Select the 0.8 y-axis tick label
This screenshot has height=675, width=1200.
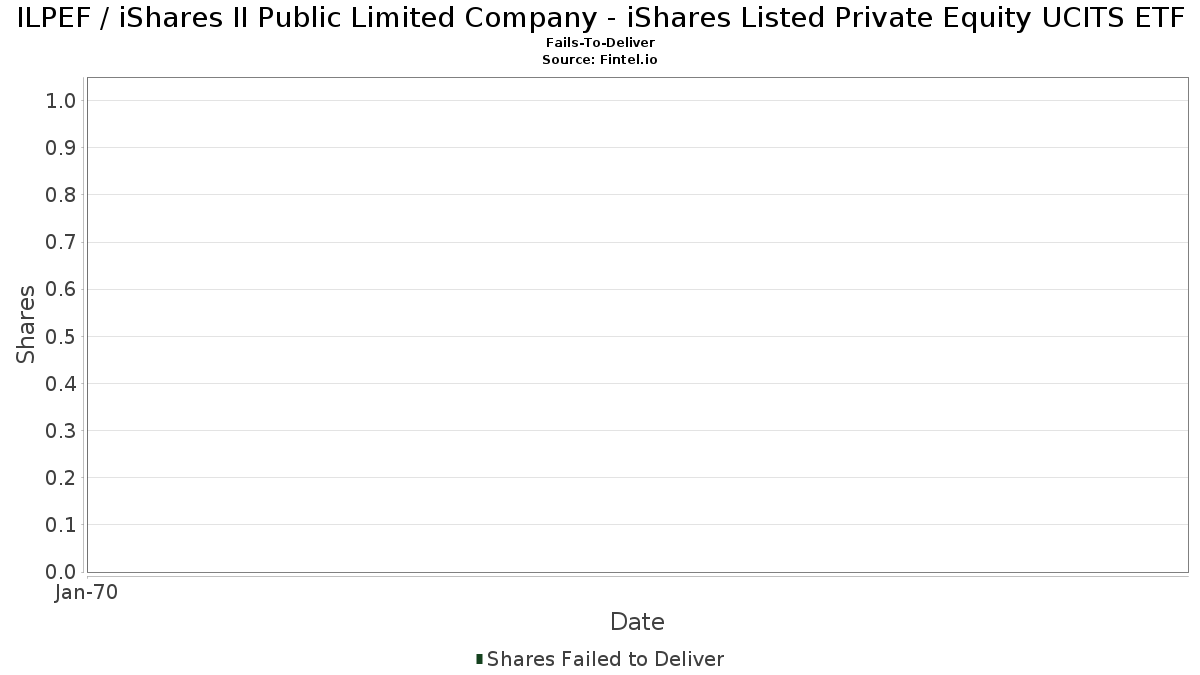point(61,195)
